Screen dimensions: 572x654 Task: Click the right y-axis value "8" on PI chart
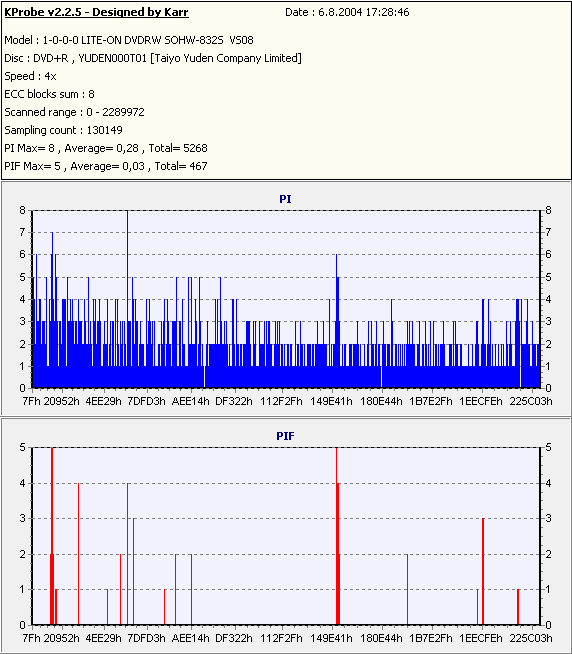click(549, 210)
